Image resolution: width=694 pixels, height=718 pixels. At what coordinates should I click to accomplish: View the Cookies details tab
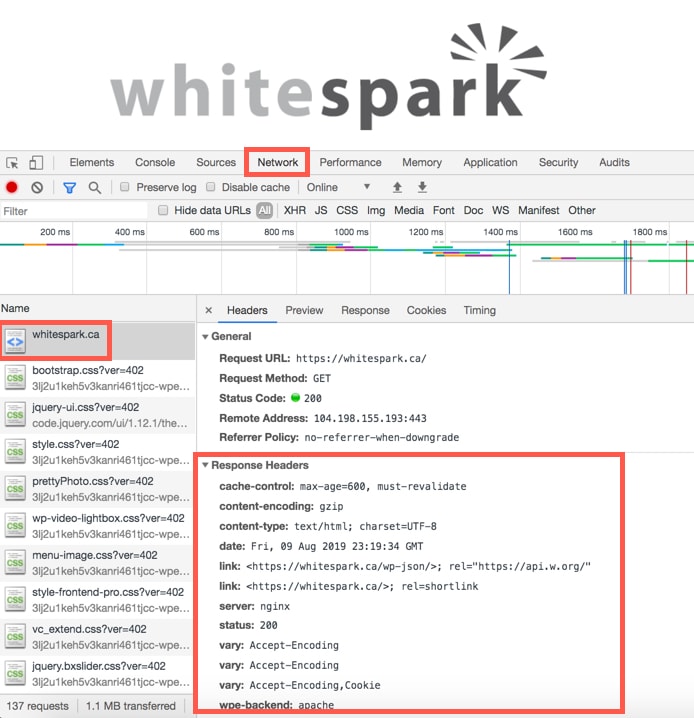tap(426, 310)
